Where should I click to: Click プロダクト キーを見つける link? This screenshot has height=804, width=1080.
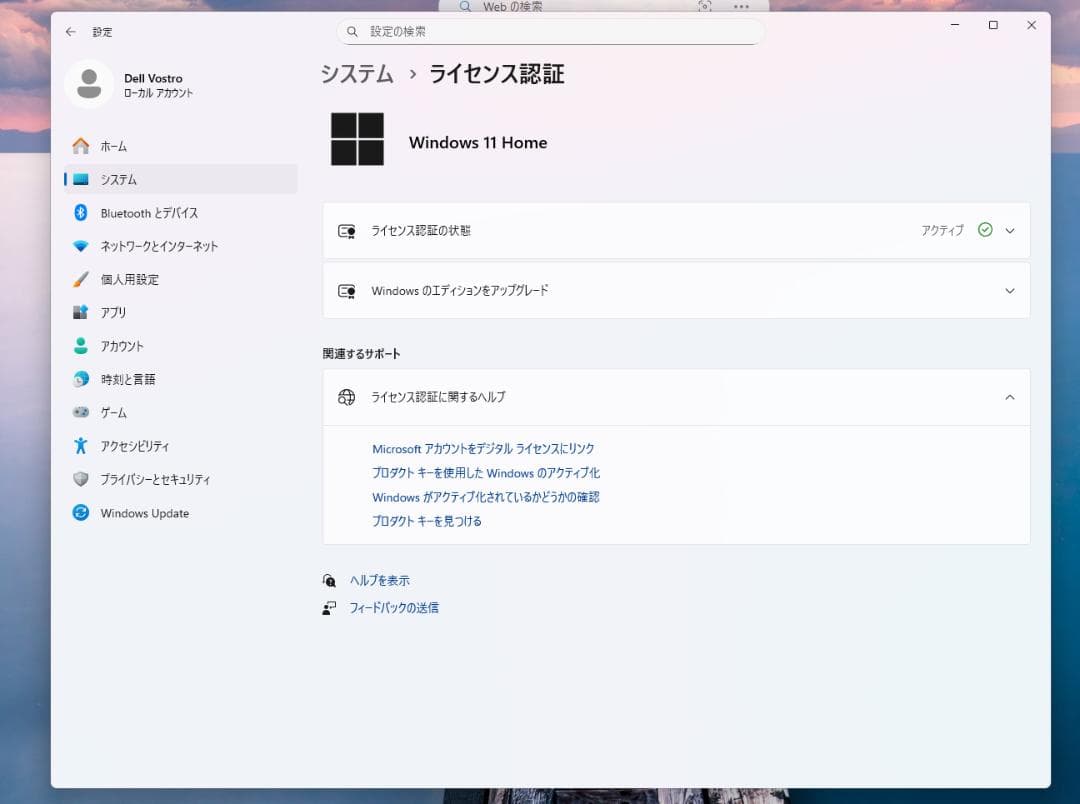[x=426, y=521]
